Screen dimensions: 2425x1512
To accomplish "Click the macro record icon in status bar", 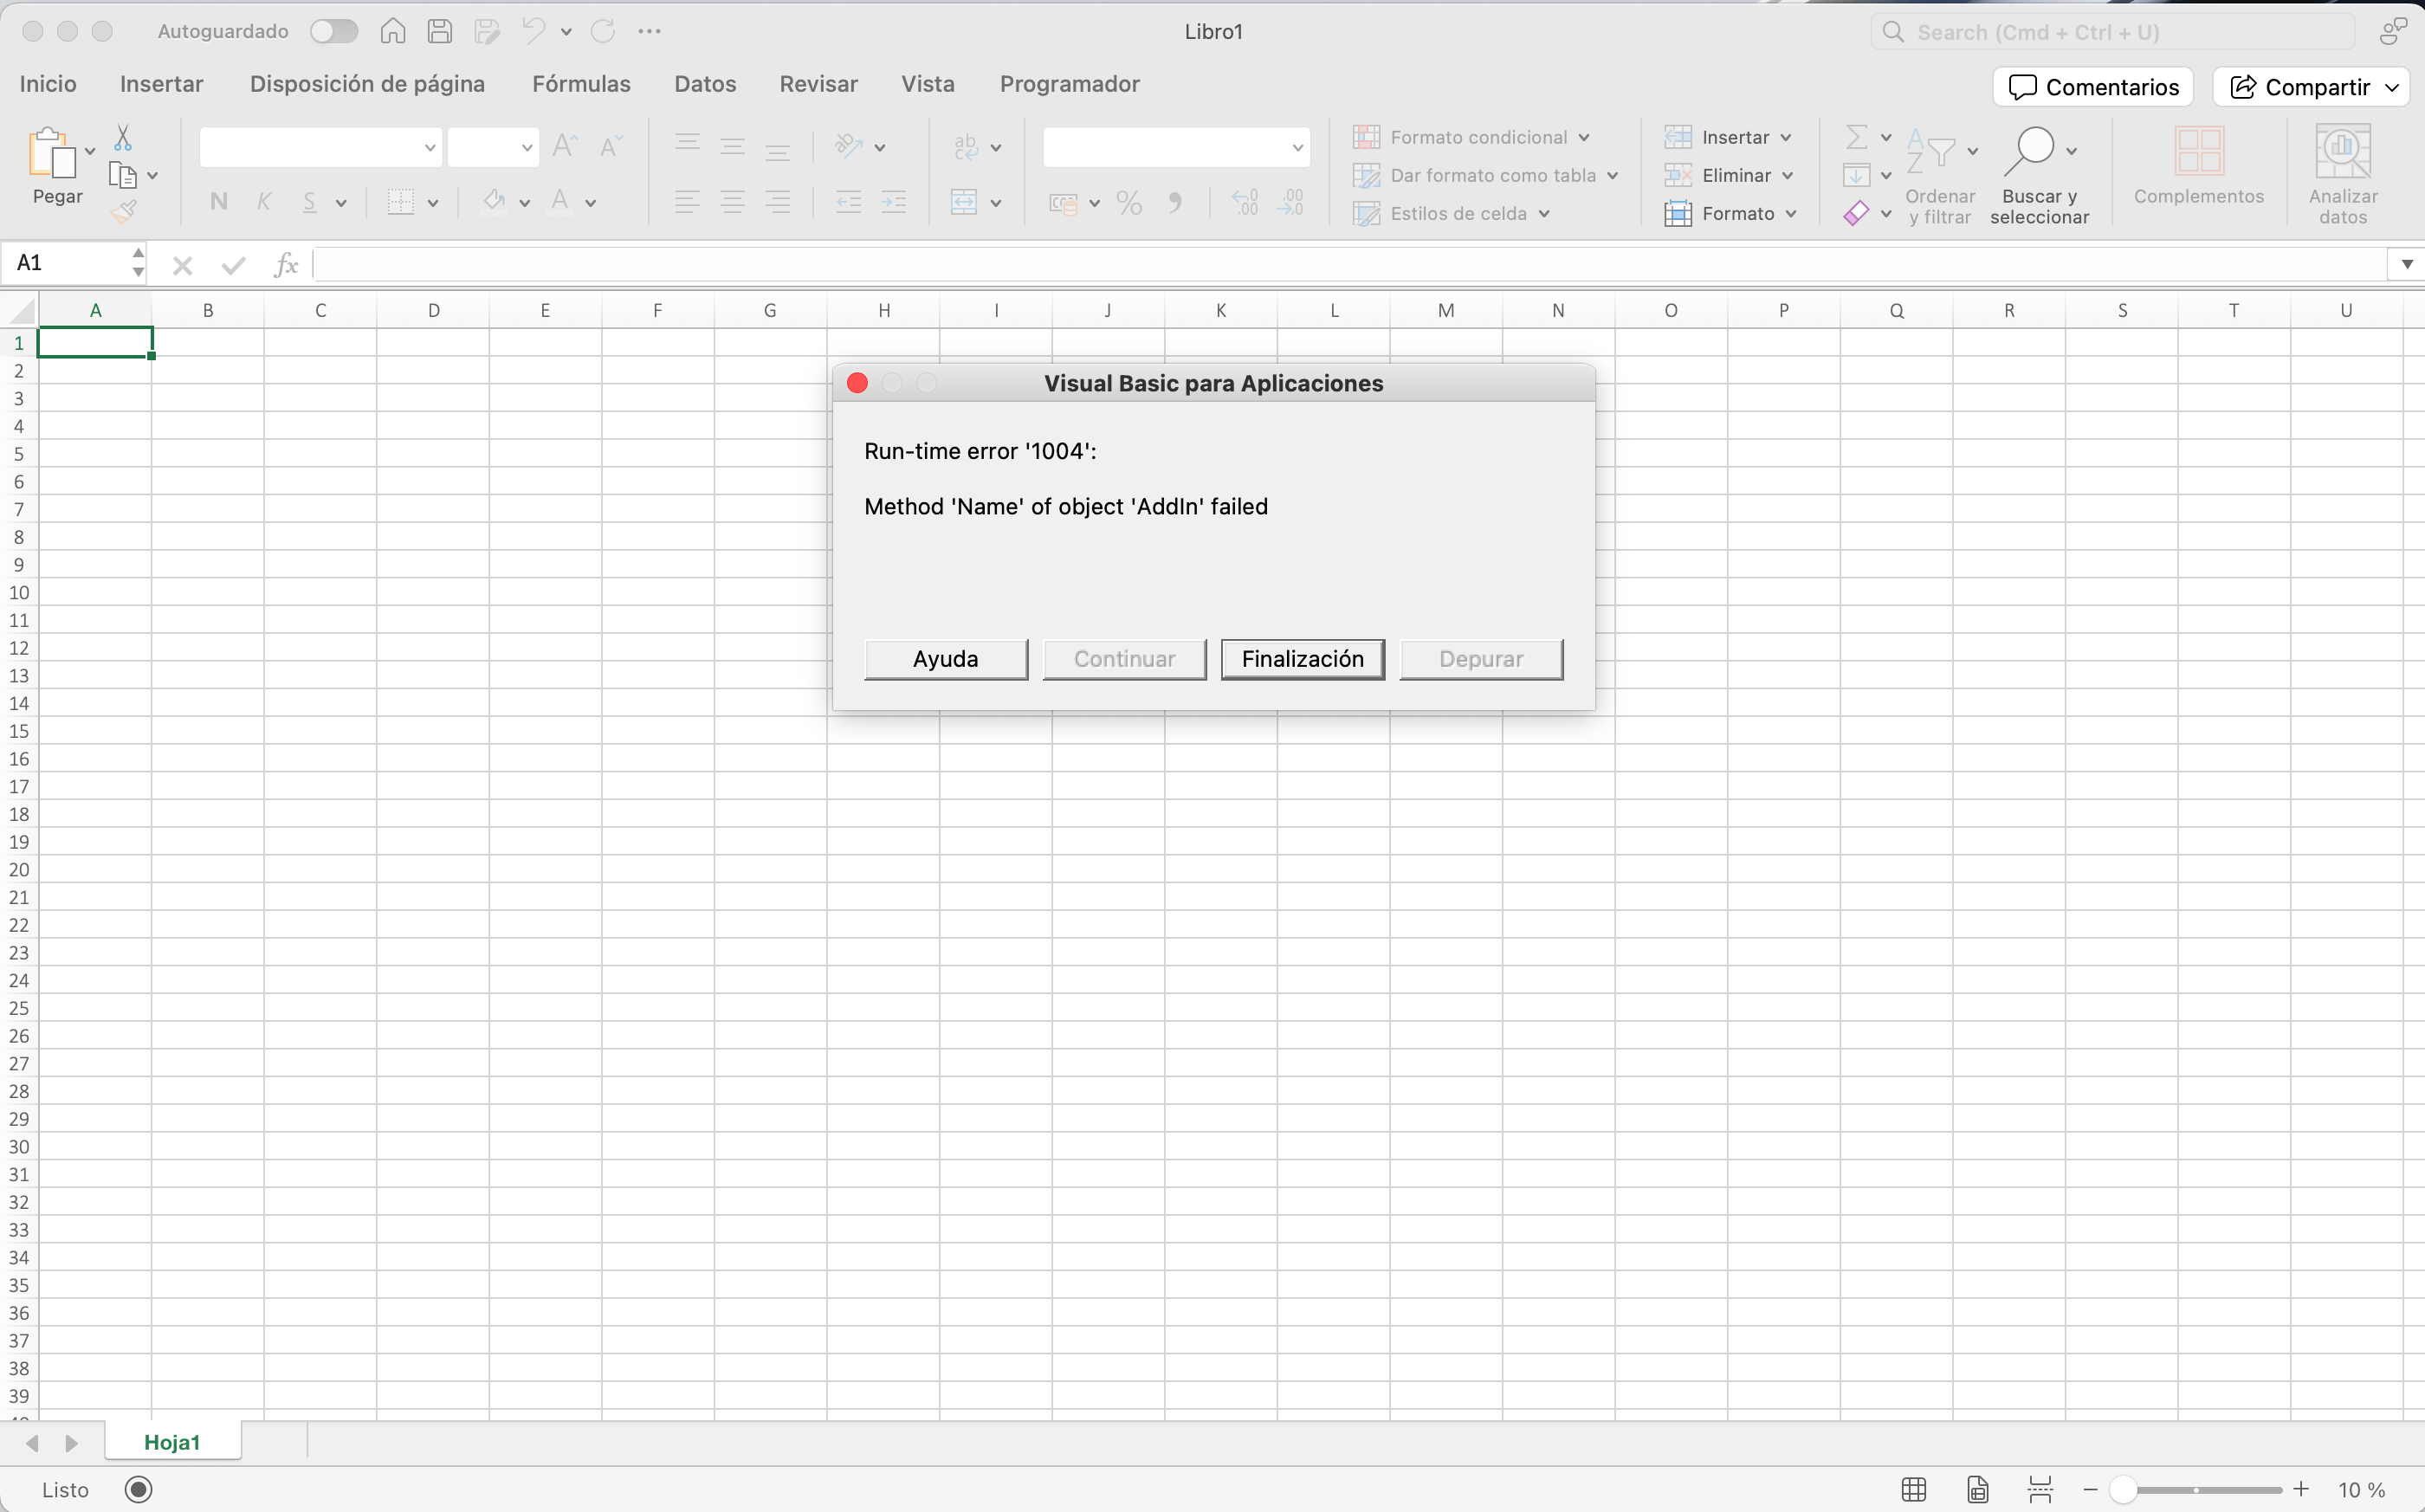I will click(138, 1489).
